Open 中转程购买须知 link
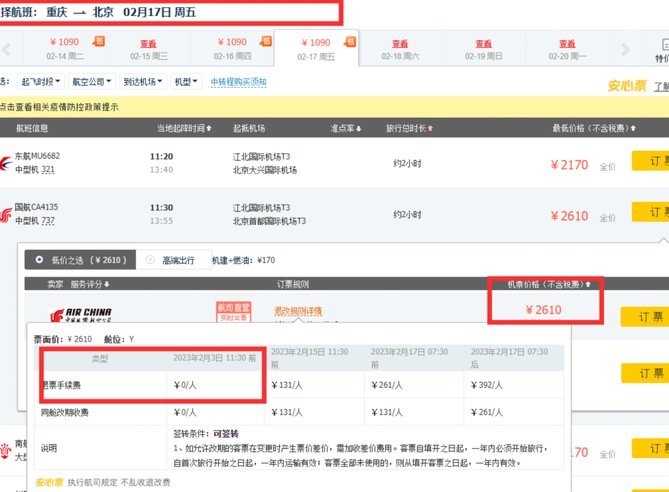This screenshot has height=492, width=669. coord(239,82)
